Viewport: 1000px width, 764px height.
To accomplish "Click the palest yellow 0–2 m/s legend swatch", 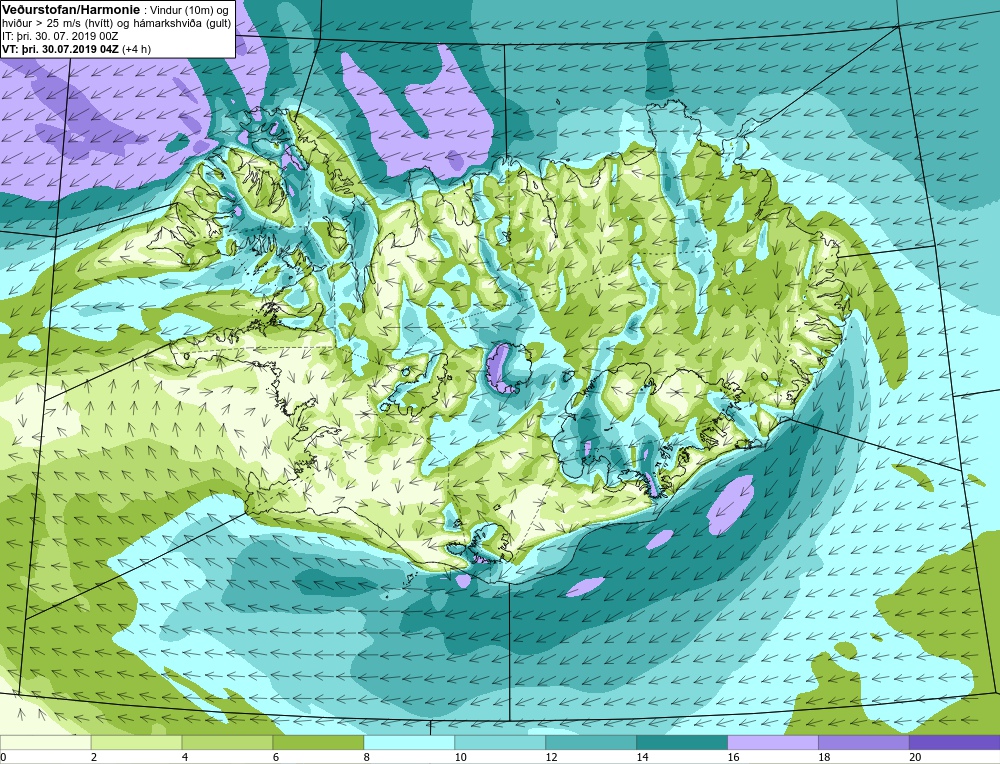I will click(x=46, y=742).
